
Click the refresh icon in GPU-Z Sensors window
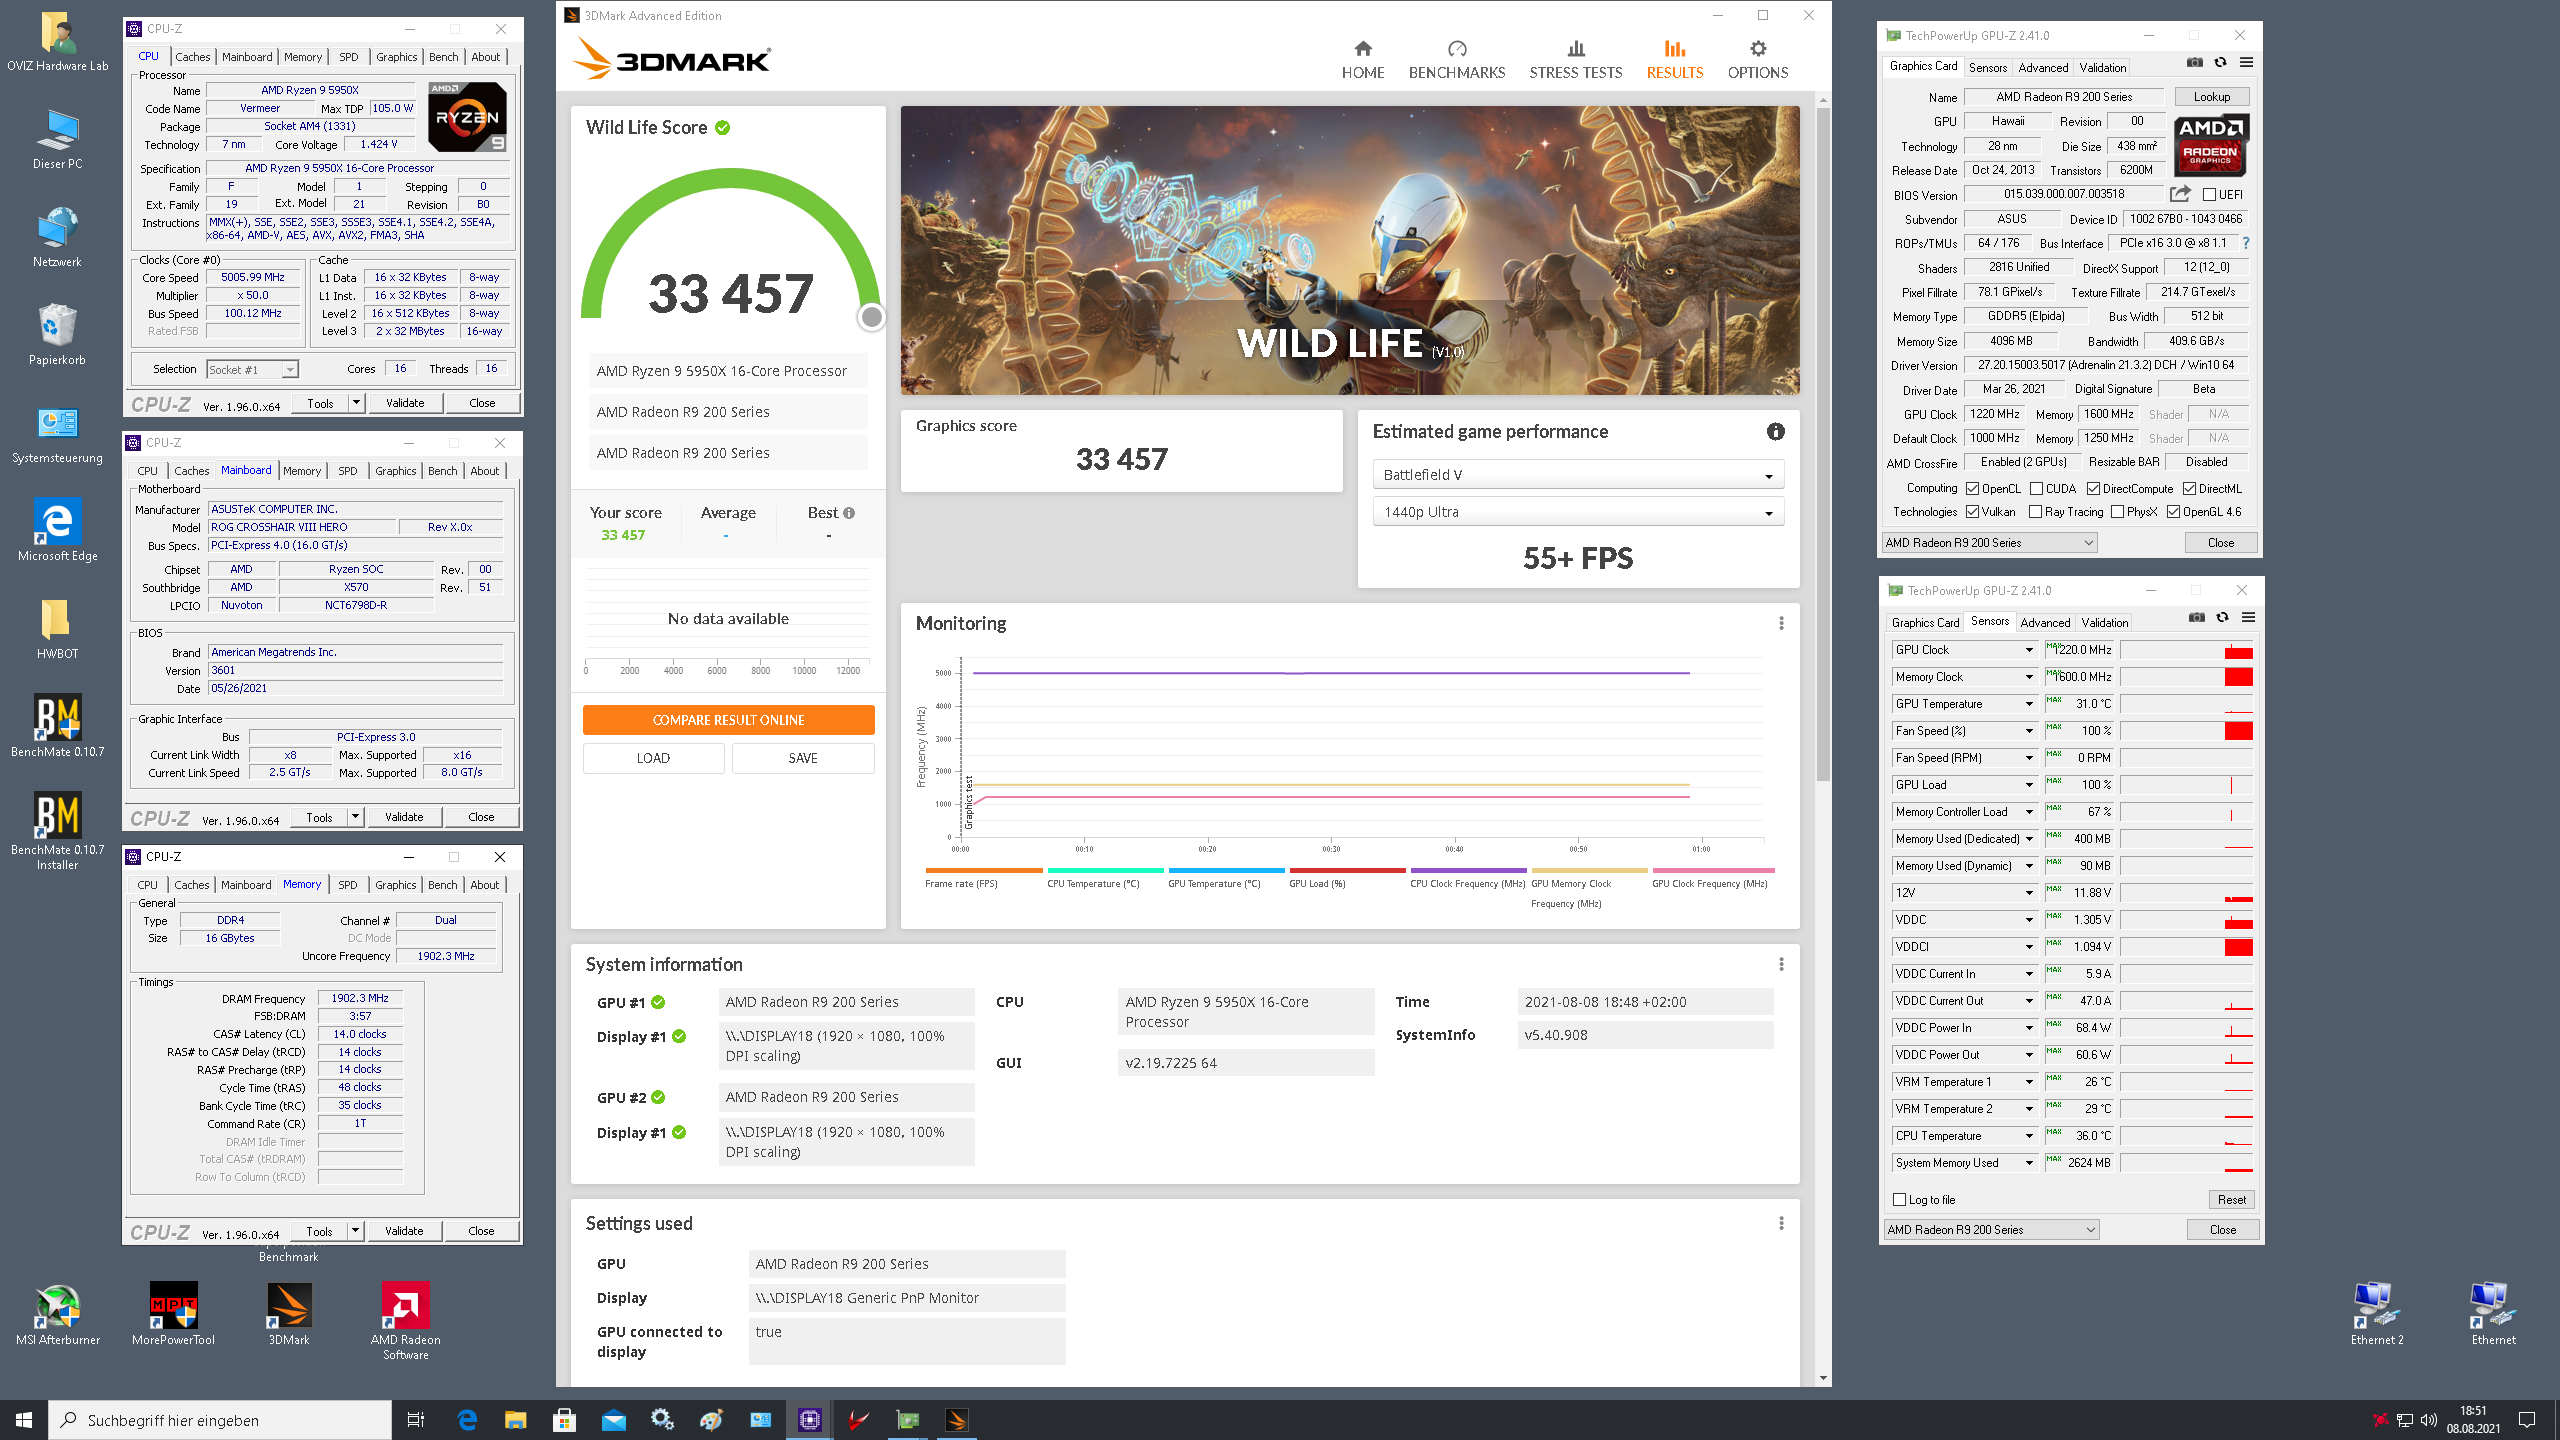pyautogui.click(x=2222, y=618)
